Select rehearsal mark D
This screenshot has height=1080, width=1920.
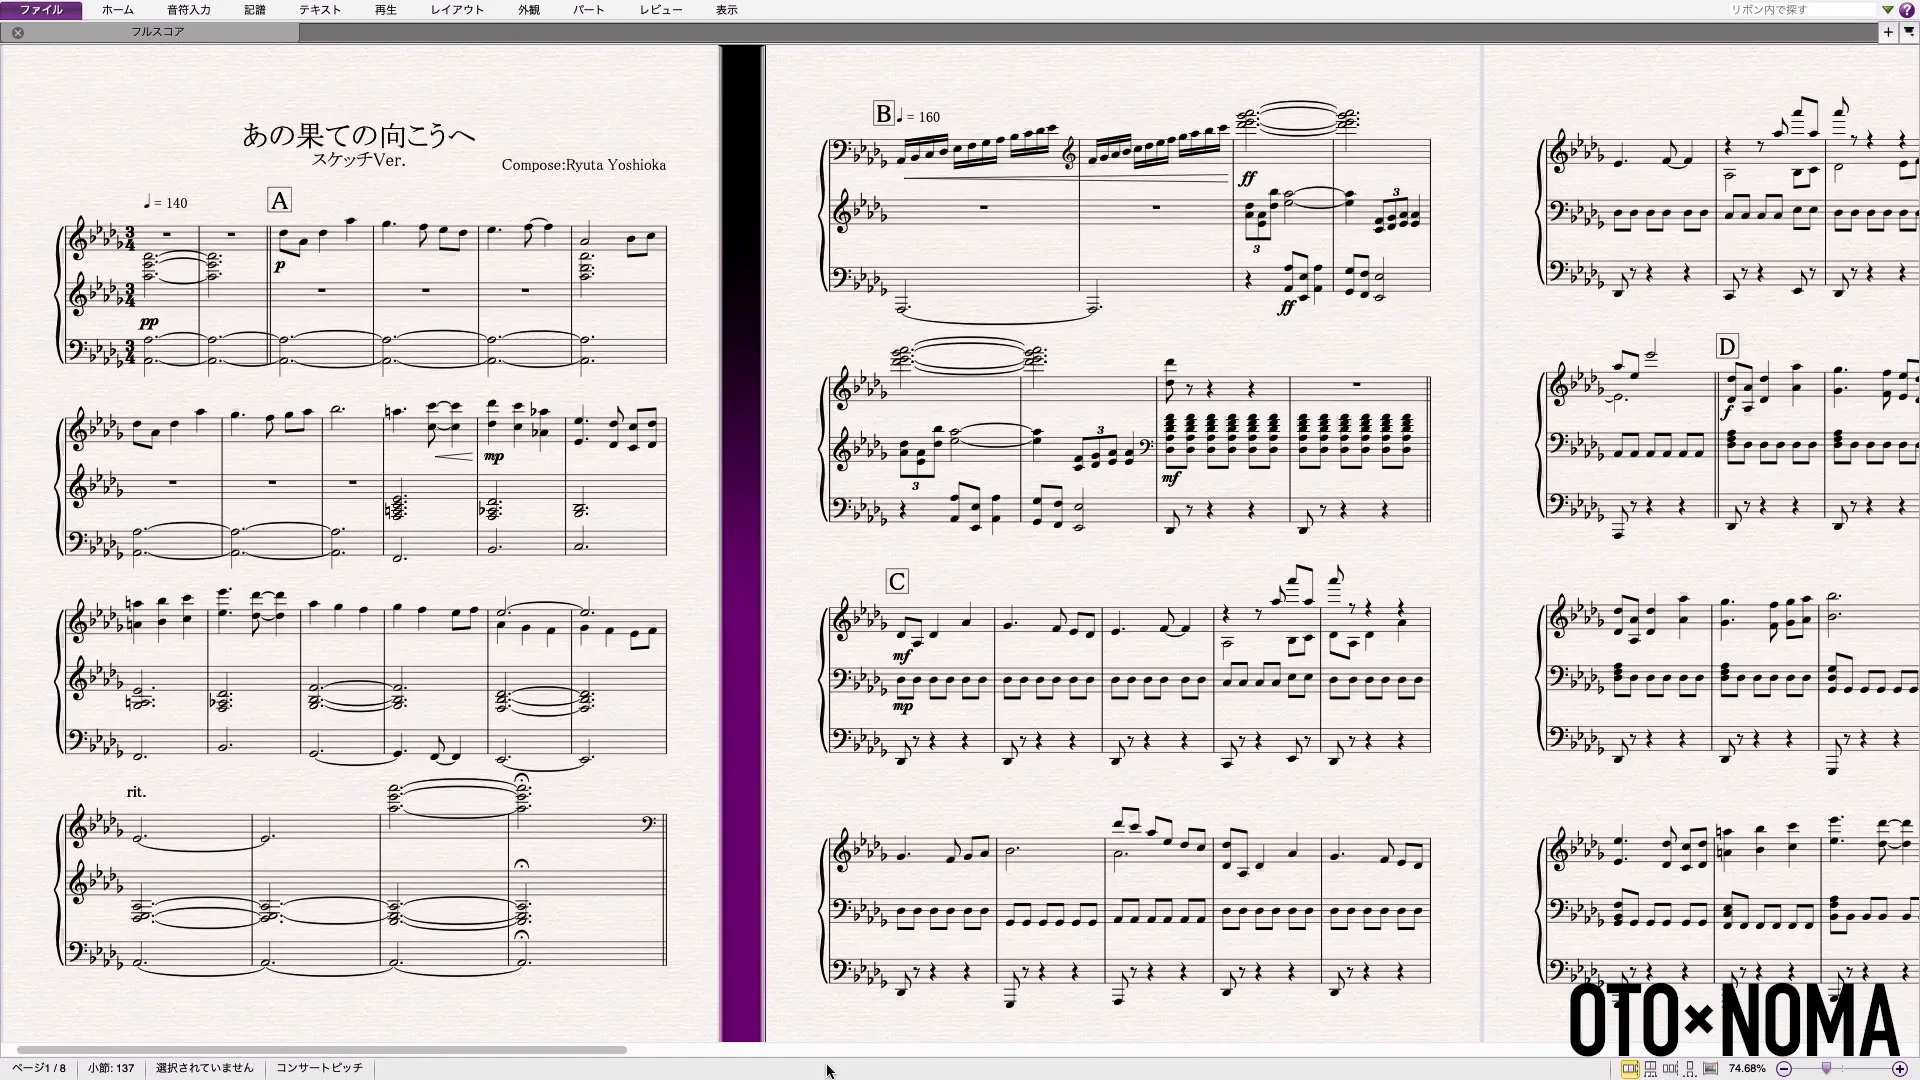click(1727, 347)
